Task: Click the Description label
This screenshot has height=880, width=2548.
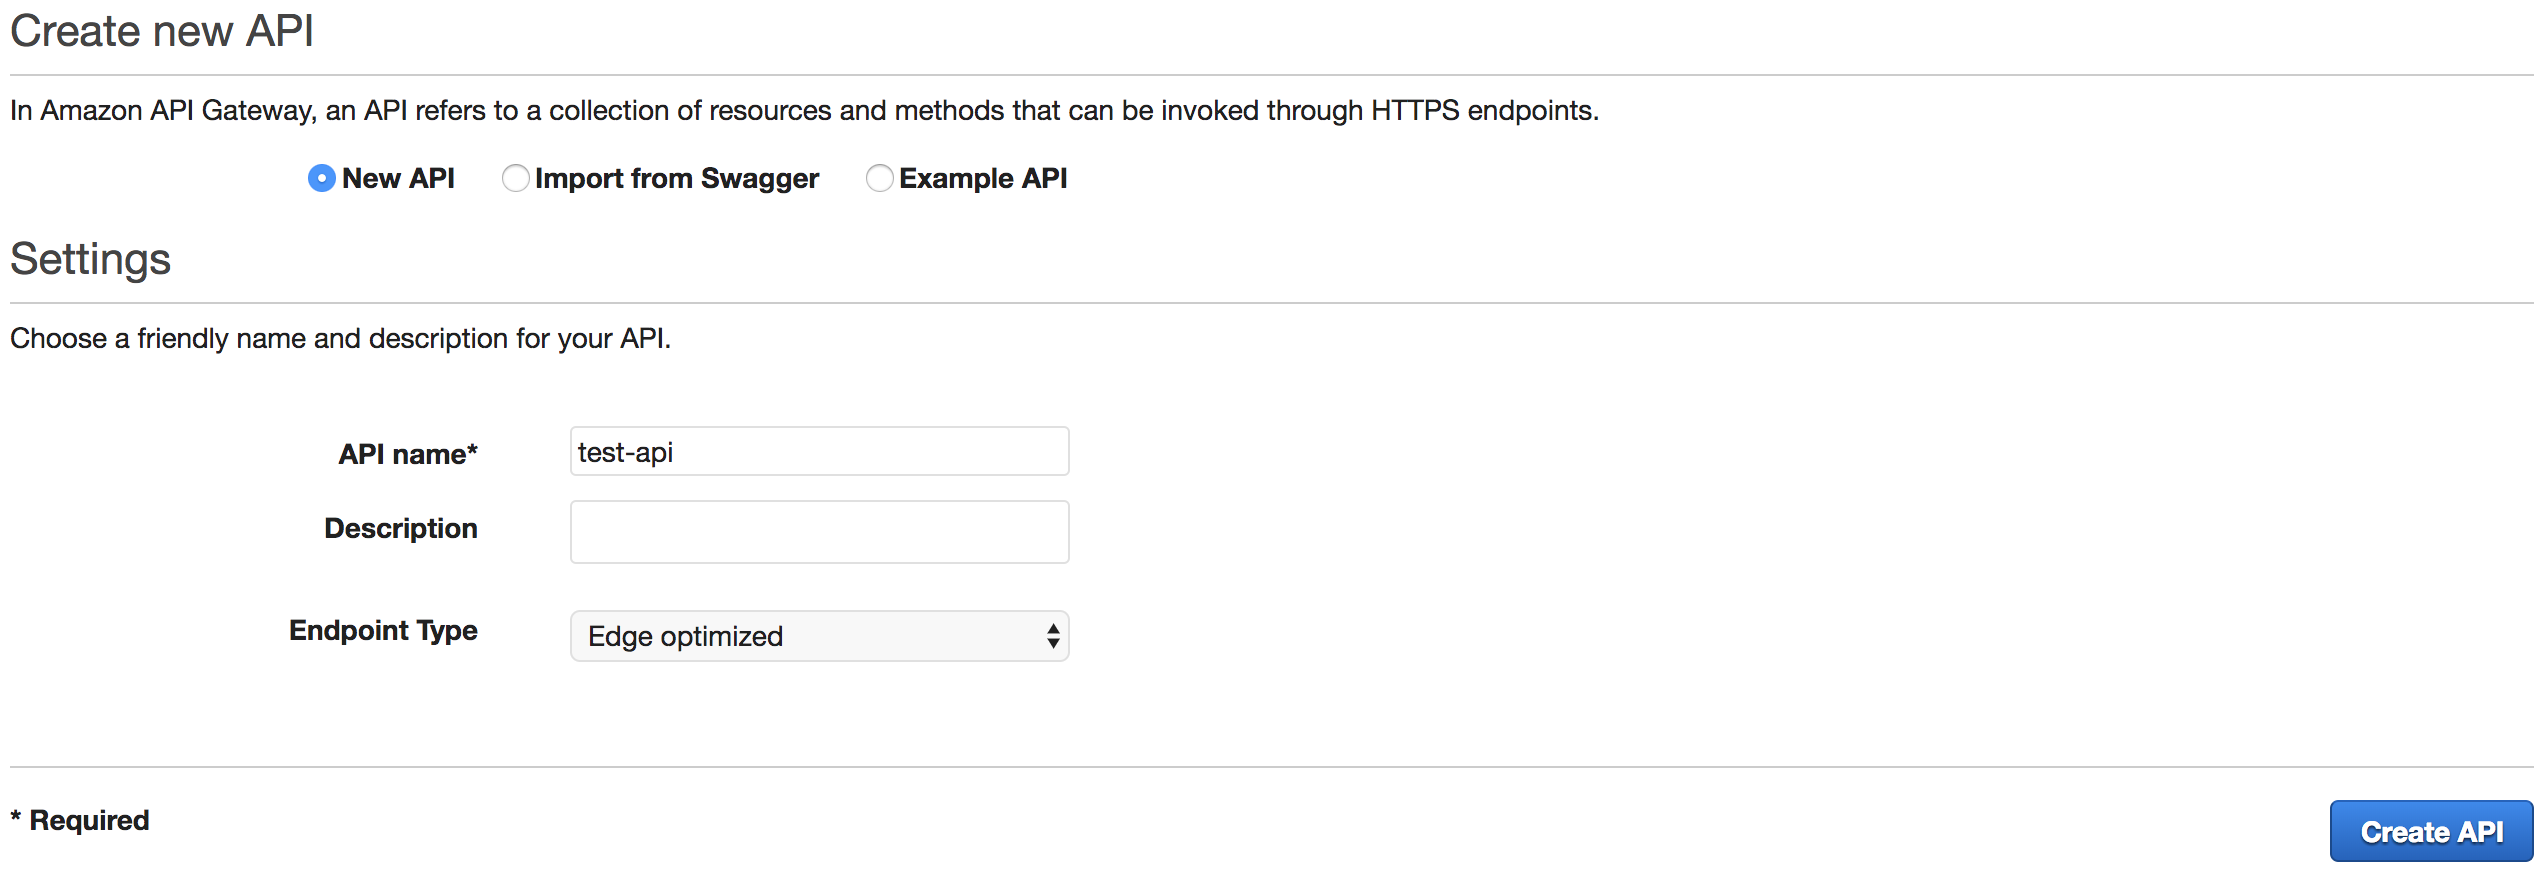Action: [x=399, y=528]
